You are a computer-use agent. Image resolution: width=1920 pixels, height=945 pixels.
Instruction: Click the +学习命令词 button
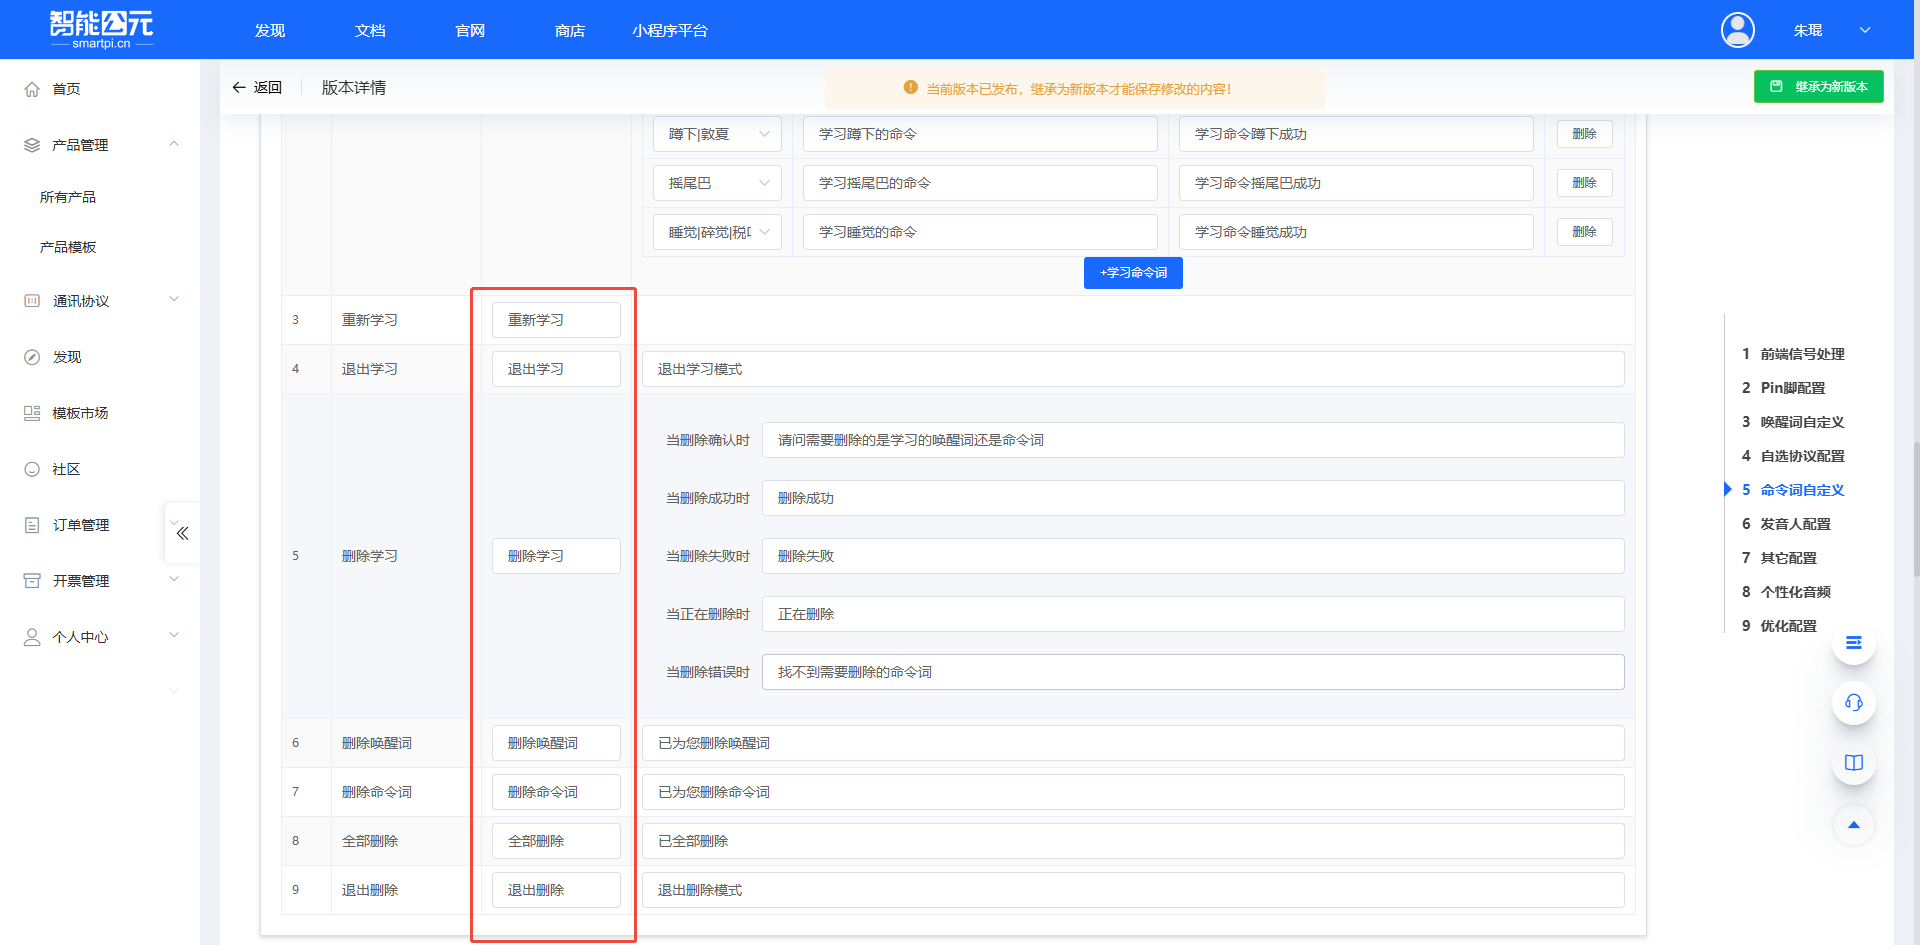[x=1132, y=272]
